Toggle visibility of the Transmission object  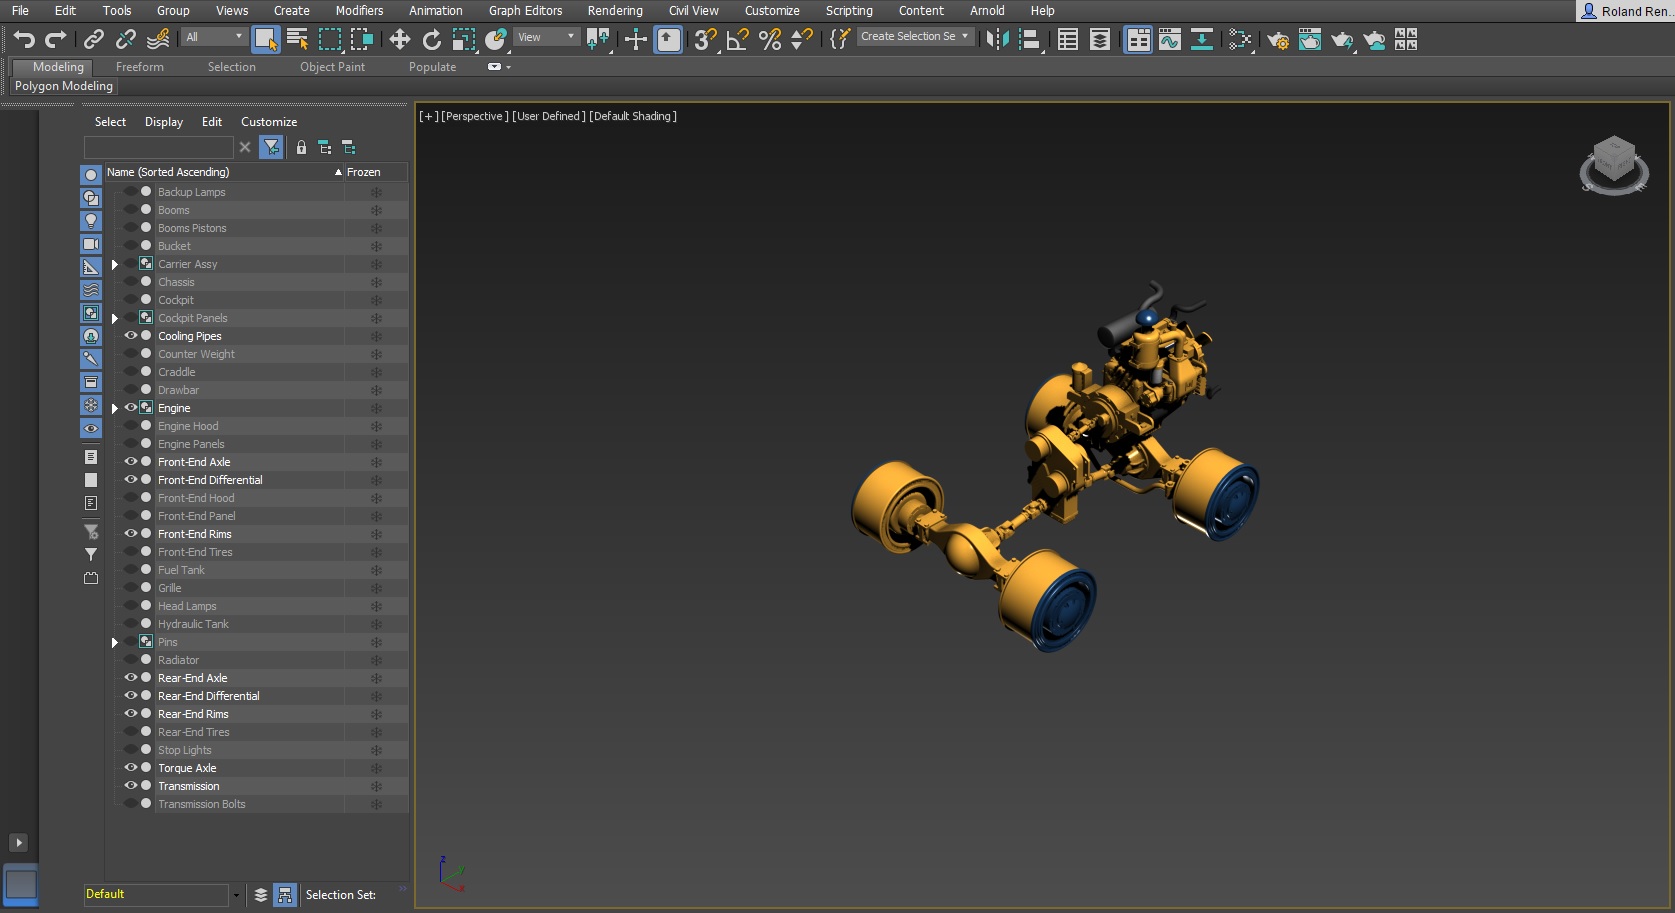pos(130,786)
